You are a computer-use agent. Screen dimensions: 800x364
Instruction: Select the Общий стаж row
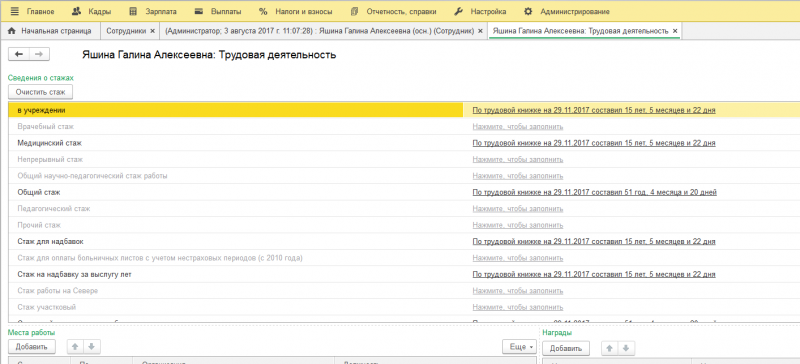(x=404, y=192)
